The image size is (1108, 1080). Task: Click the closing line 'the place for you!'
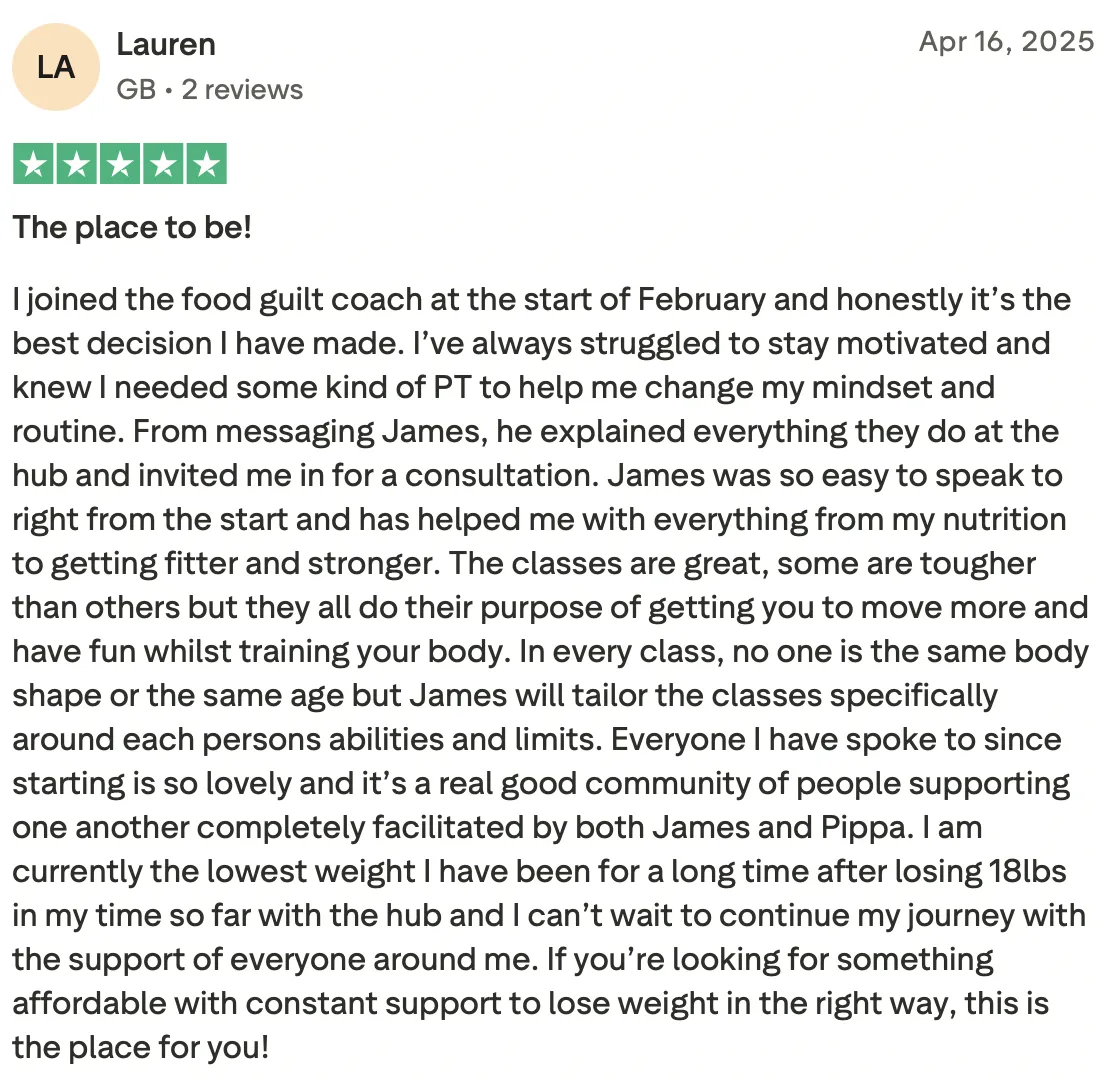click(141, 1047)
